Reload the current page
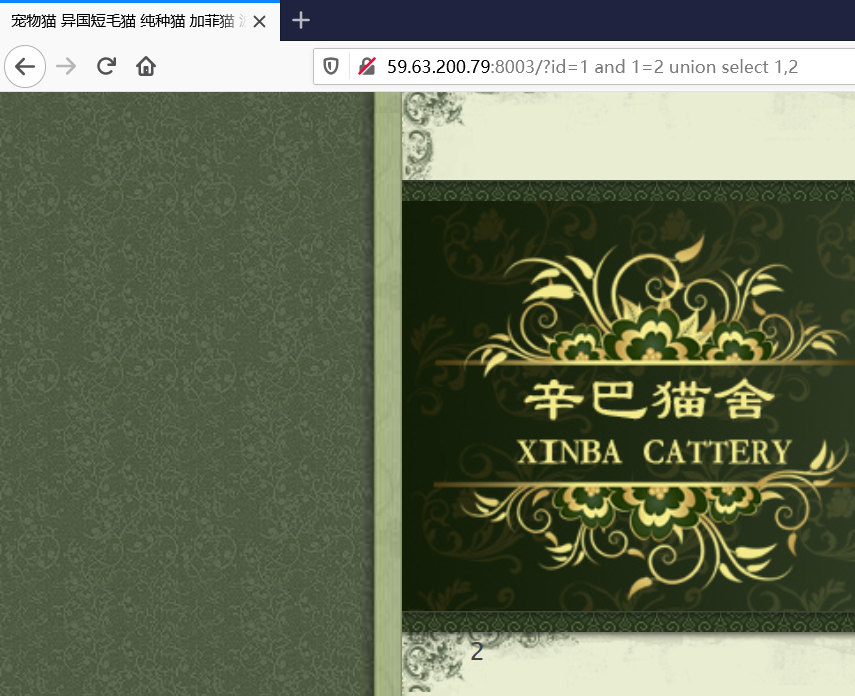855x696 pixels. click(x=106, y=67)
